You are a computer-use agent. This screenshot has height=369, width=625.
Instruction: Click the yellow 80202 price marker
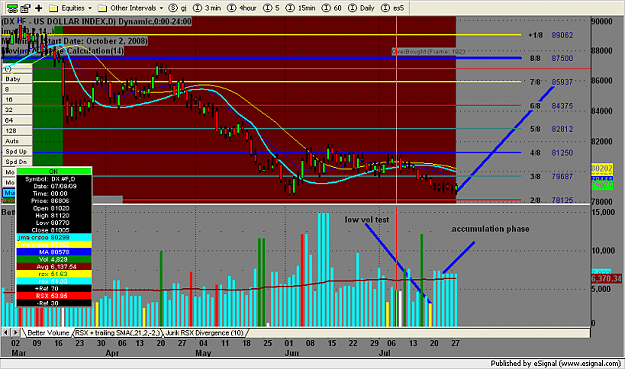(x=601, y=169)
